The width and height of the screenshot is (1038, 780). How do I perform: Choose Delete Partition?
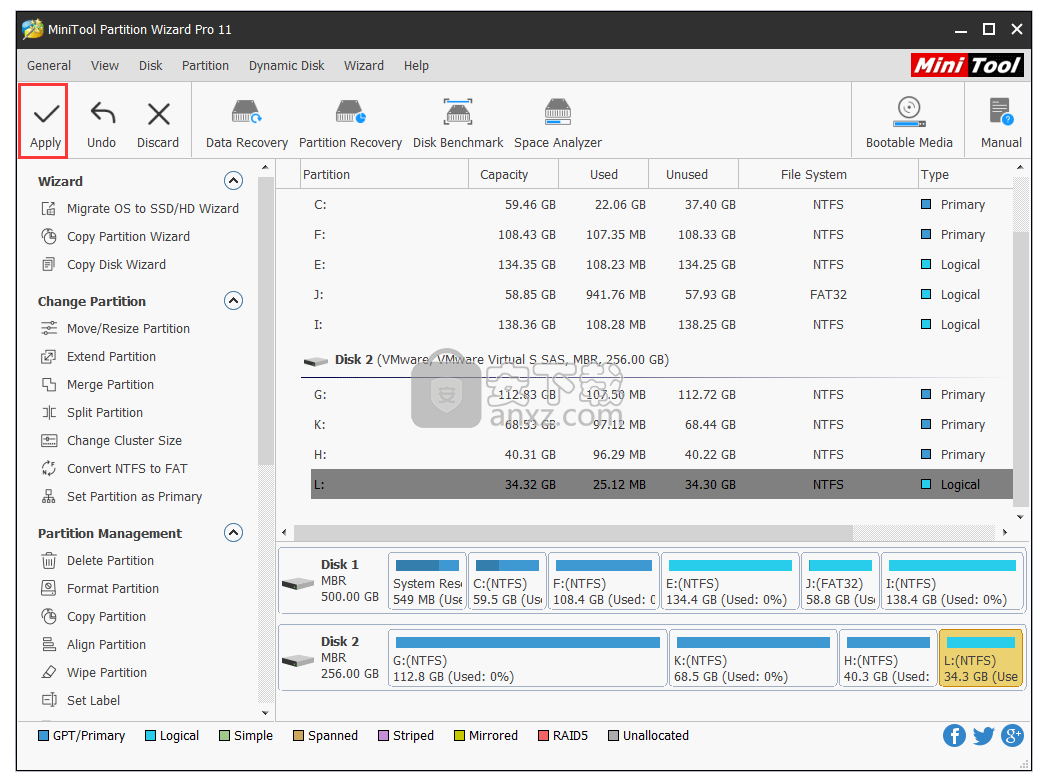(97, 561)
